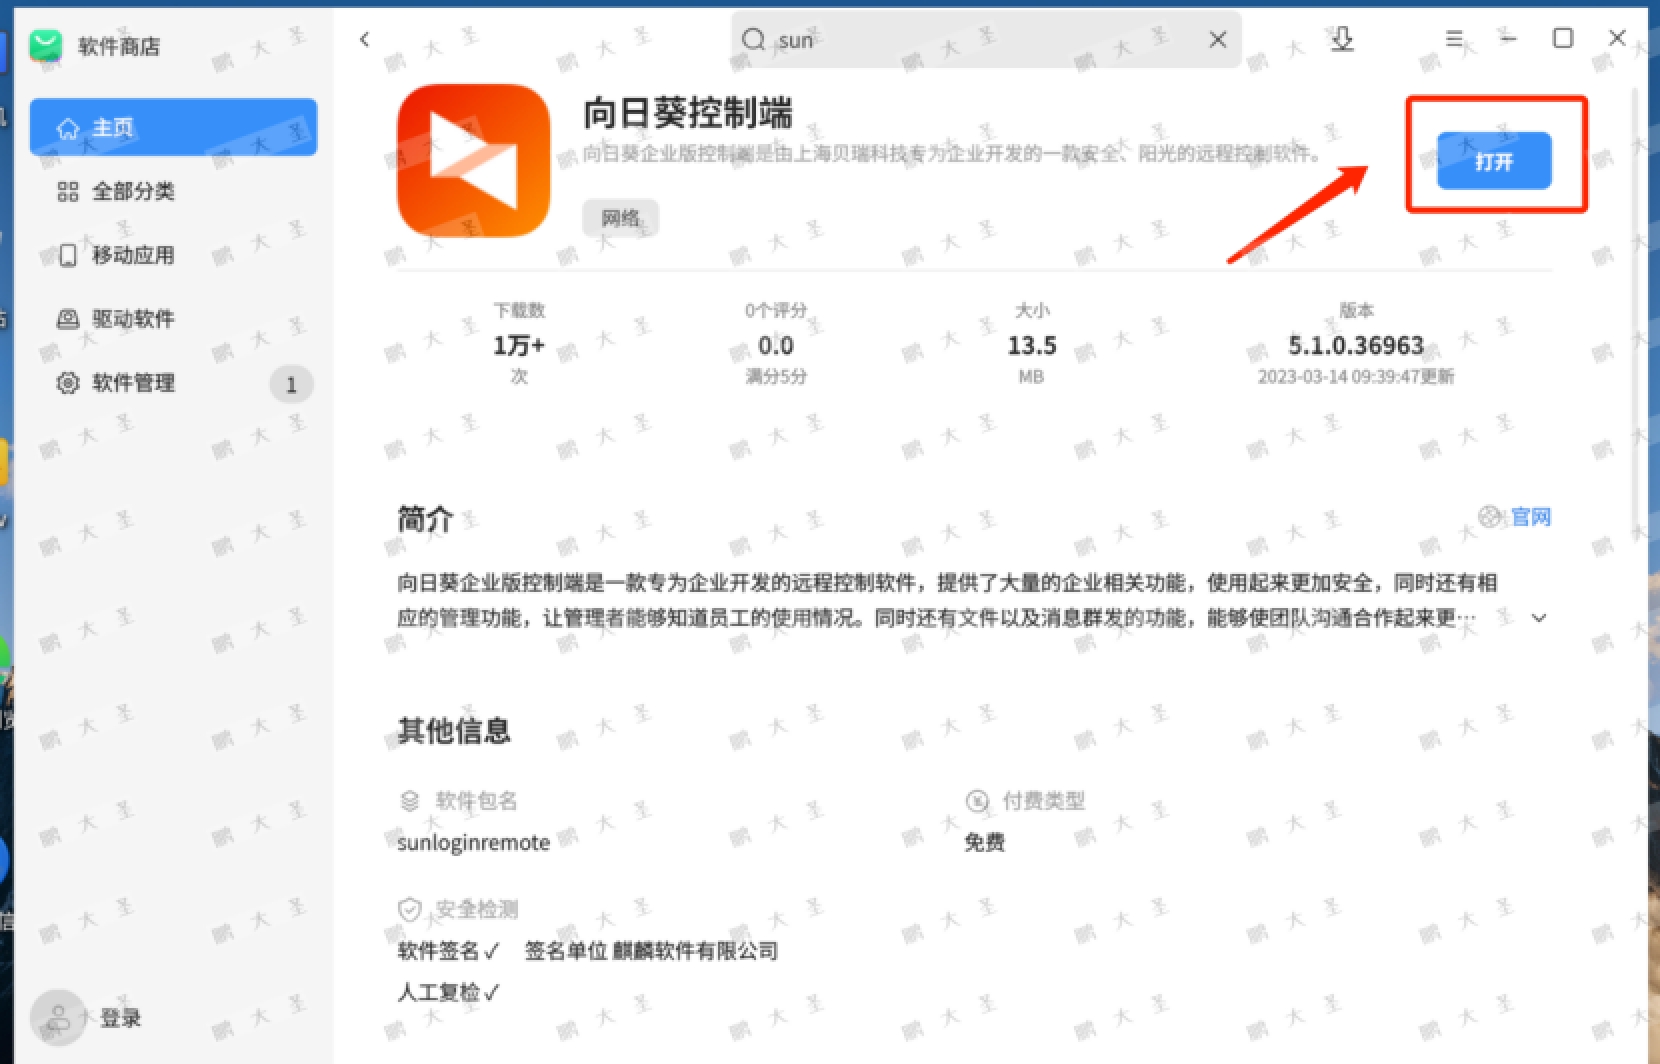Click the 简介 section heading
This screenshot has height=1064, width=1660.
(x=425, y=519)
